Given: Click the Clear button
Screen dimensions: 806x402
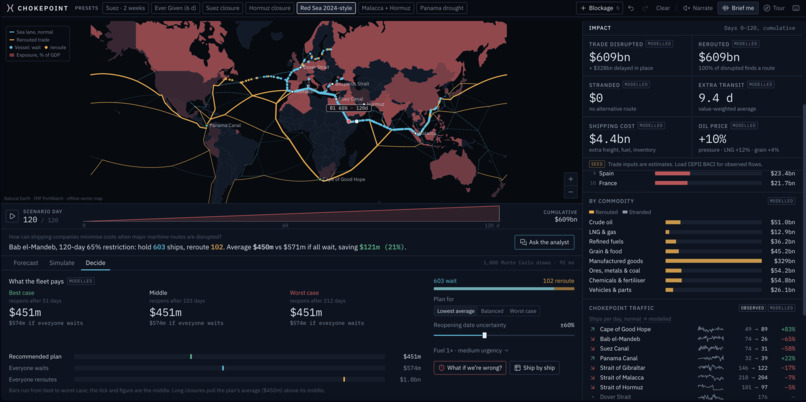Looking at the screenshot, I should click(x=663, y=8).
